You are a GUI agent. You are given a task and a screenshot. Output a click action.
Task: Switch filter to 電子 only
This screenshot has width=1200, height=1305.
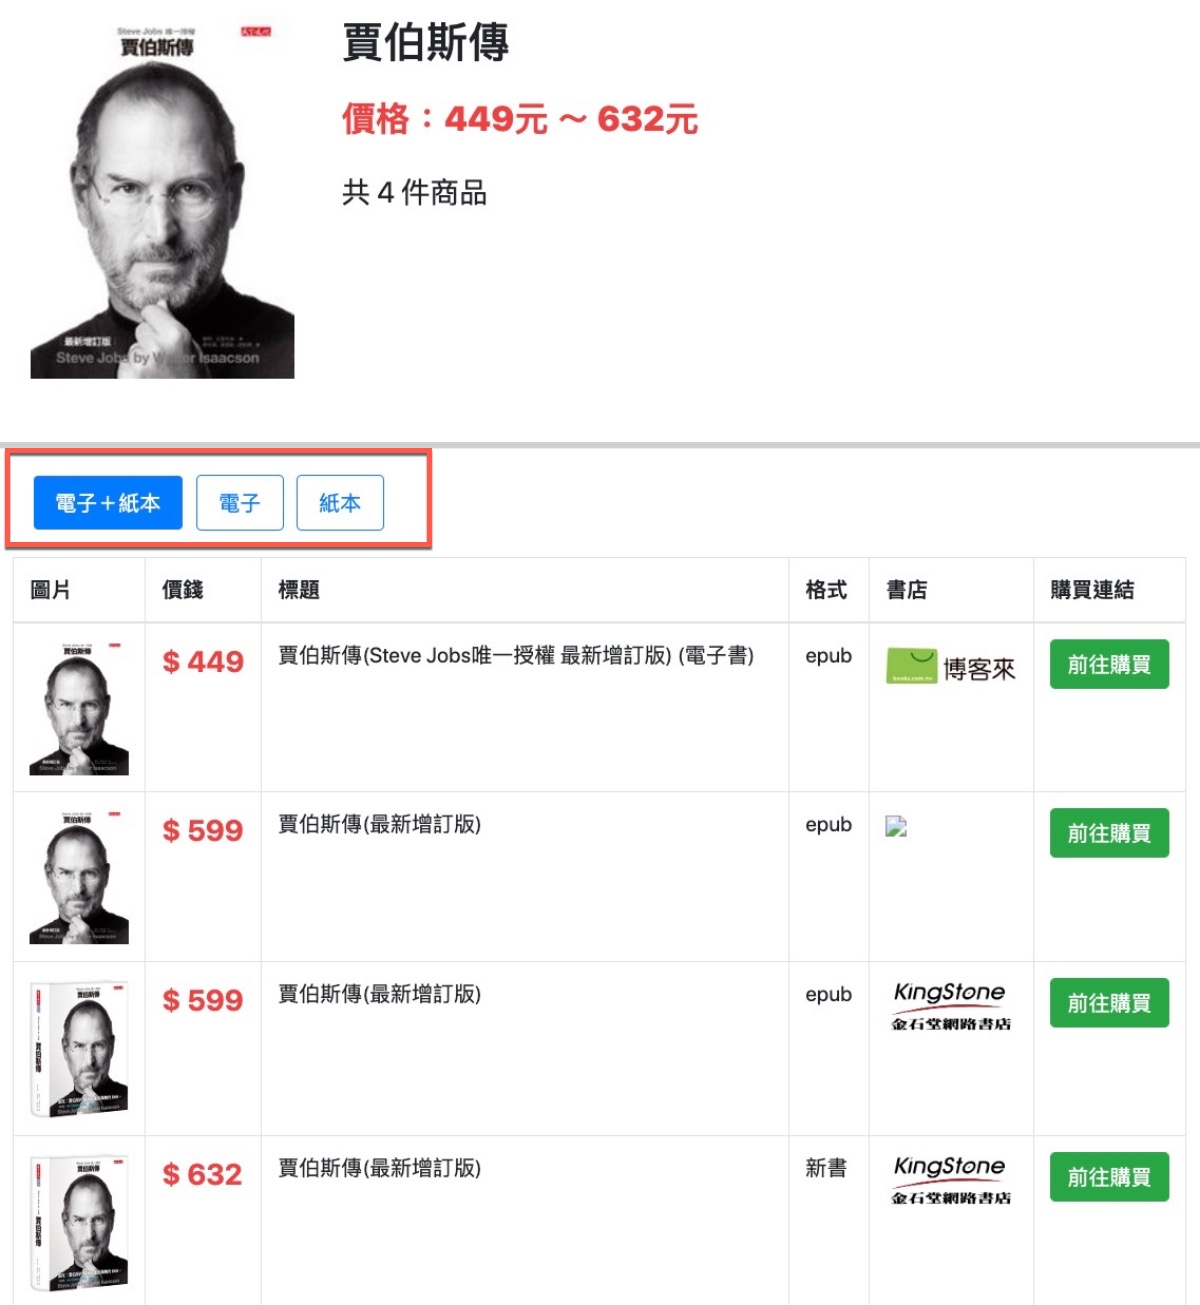point(240,503)
